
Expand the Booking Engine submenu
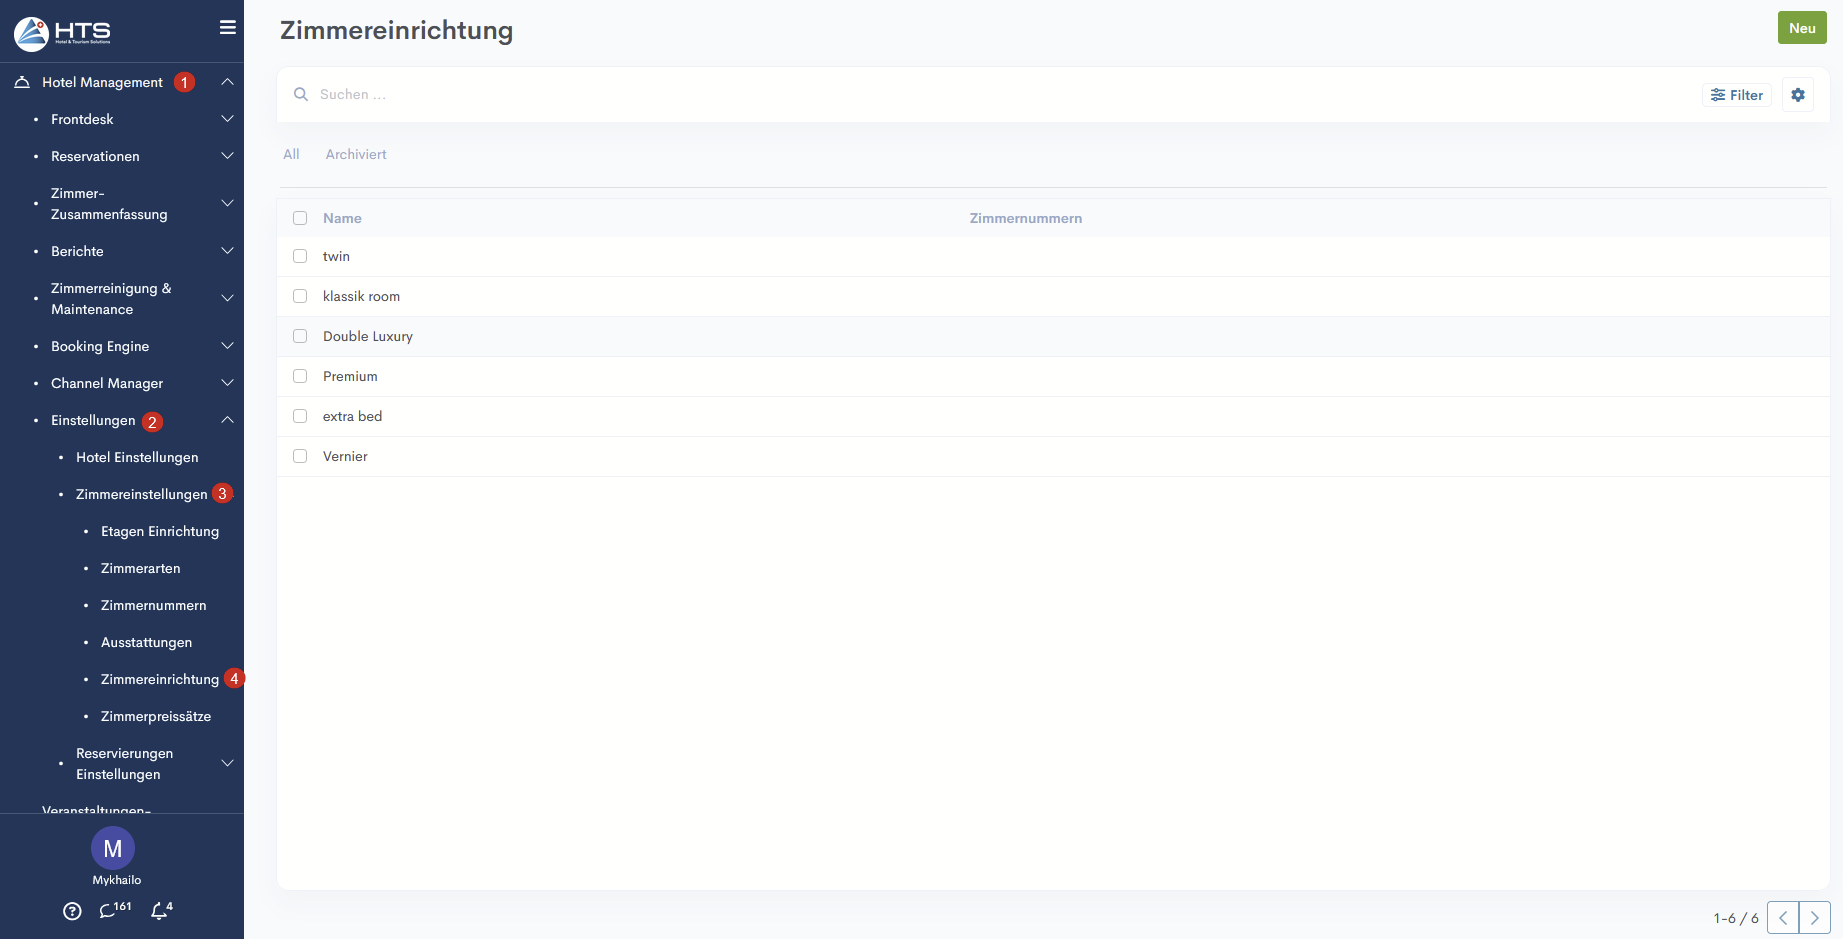(x=227, y=346)
